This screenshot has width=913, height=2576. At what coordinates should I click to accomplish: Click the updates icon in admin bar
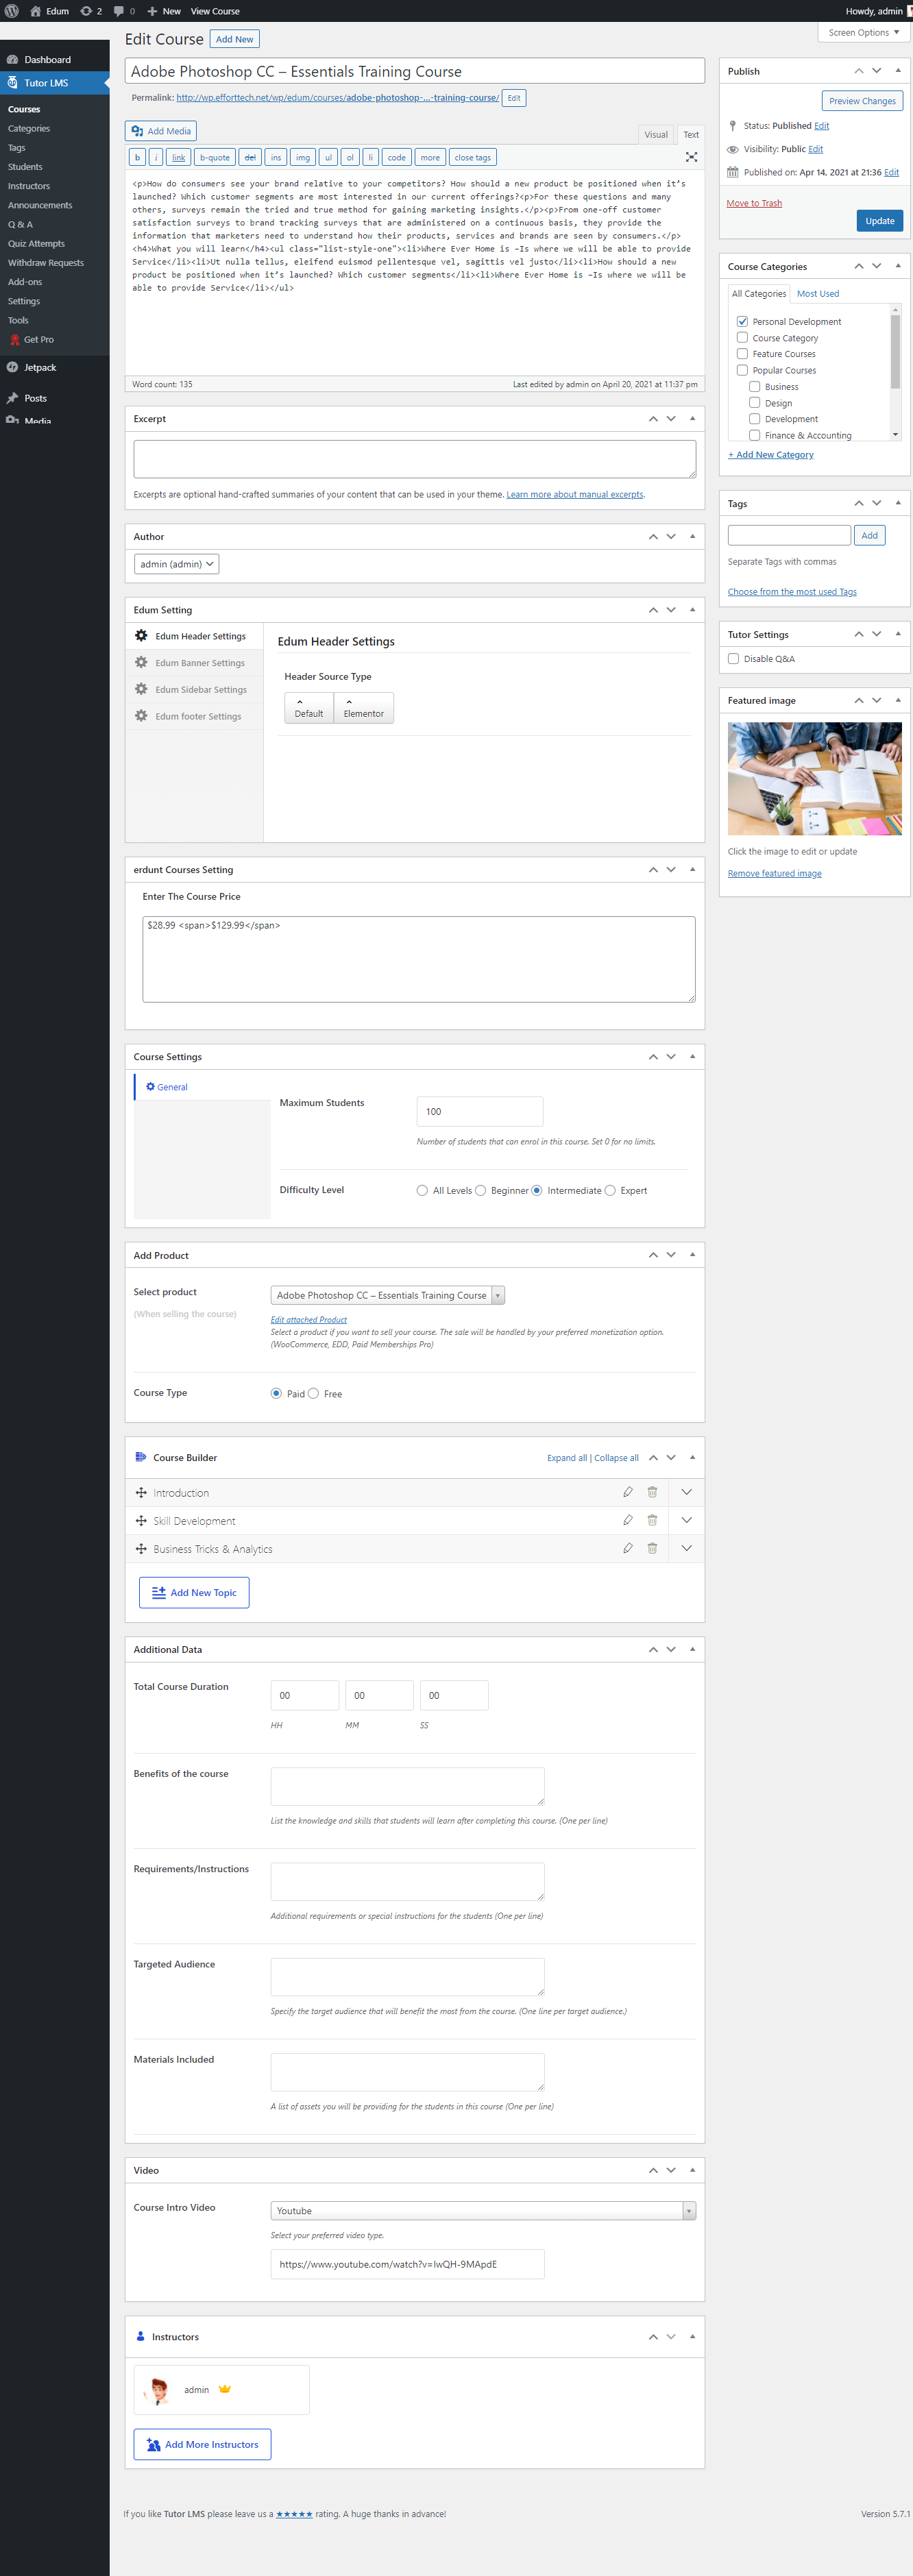point(86,11)
